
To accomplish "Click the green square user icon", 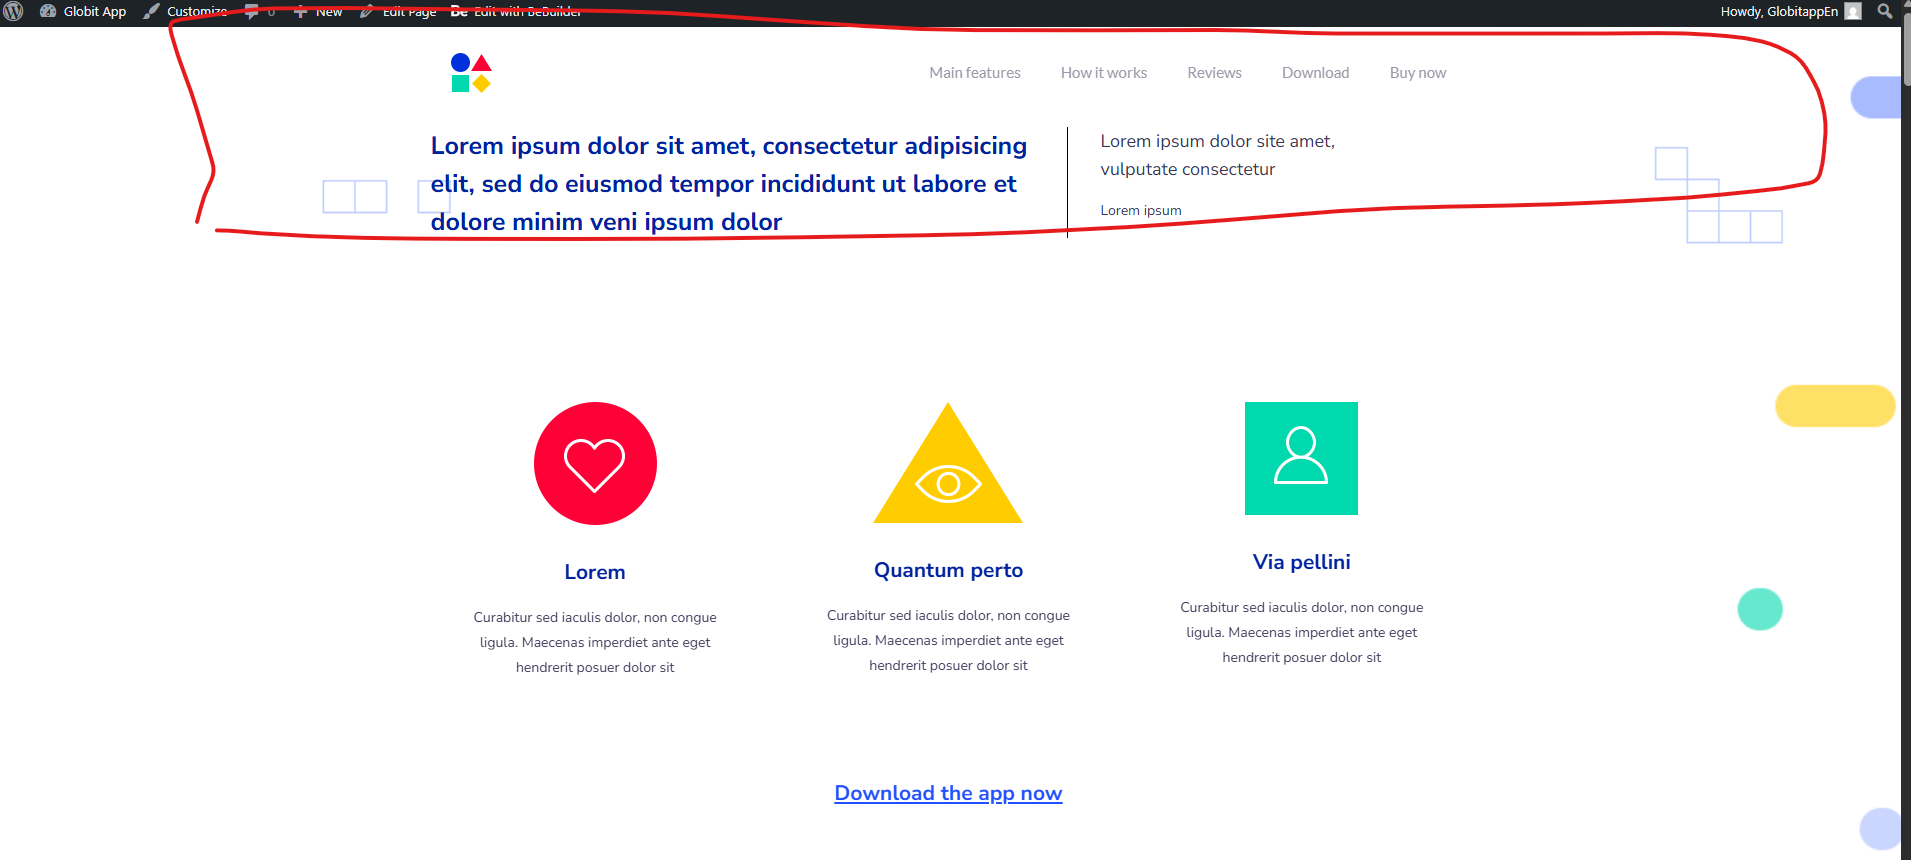I will tap(1301, 458).
